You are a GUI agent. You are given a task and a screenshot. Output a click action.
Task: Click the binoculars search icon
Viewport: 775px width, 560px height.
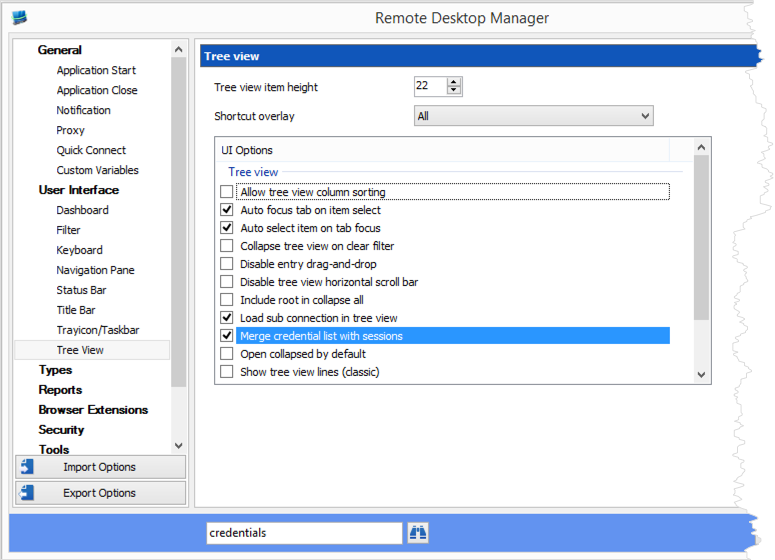(417, 533)
